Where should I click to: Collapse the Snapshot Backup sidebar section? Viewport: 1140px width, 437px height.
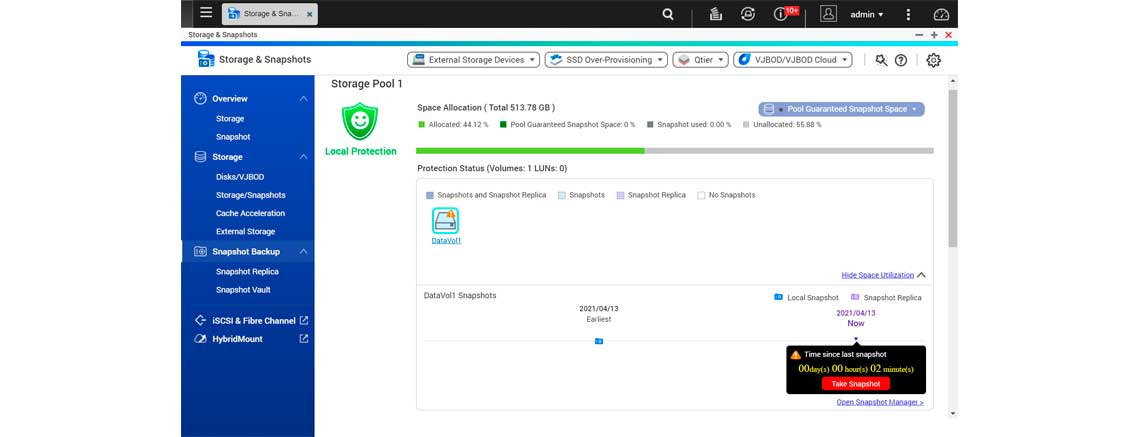click(304, 252)
